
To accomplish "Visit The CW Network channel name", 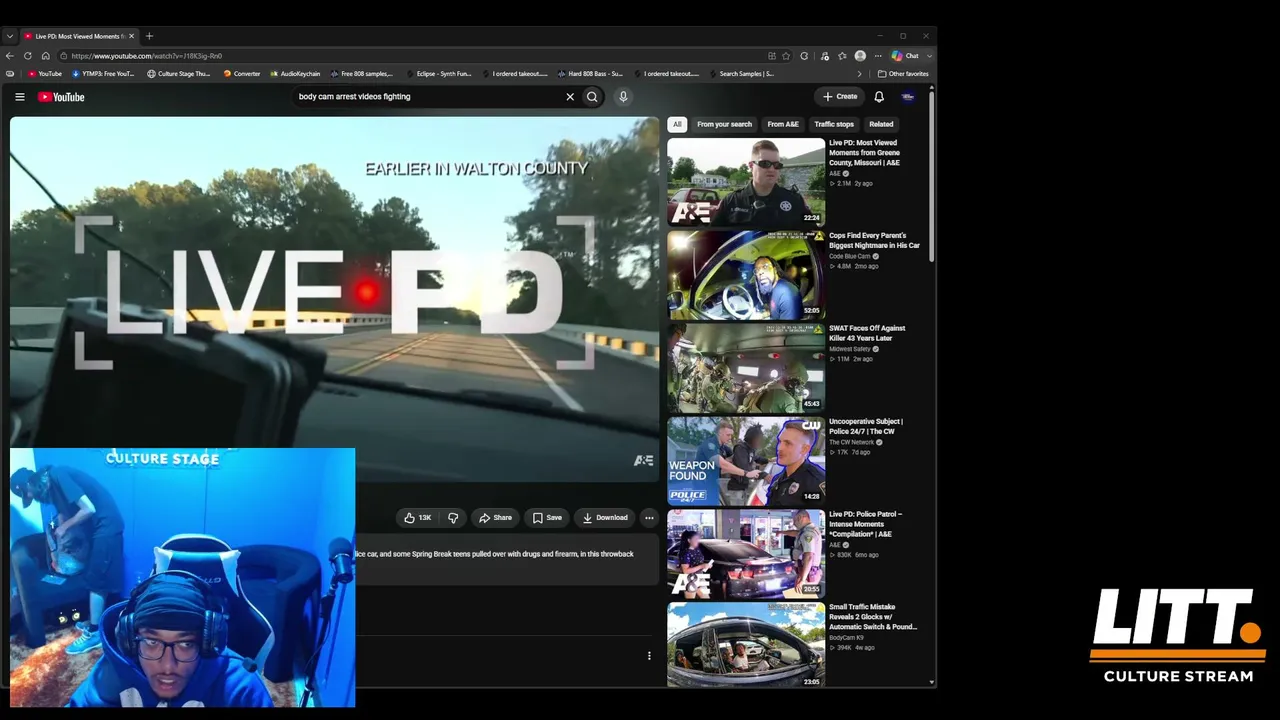I will 852,442.
